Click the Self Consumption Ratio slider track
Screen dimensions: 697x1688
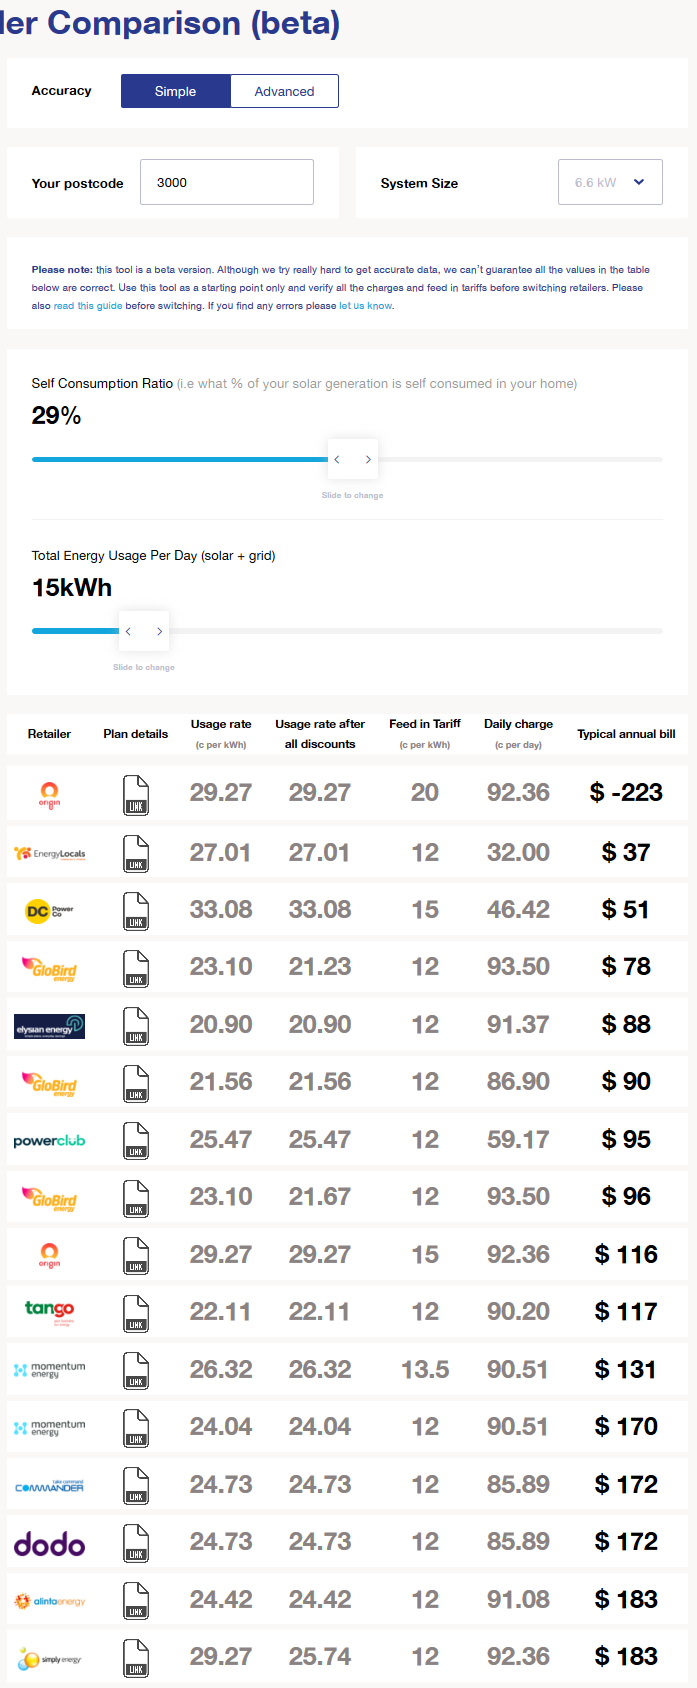[x=347, y=459]
